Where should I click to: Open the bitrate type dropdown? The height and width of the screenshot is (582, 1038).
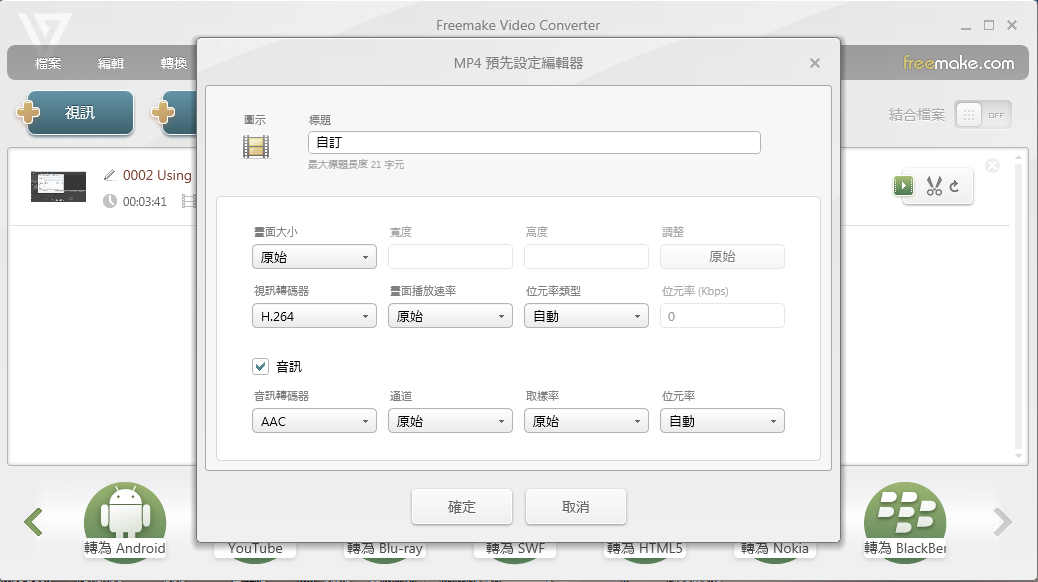[587, 316]
